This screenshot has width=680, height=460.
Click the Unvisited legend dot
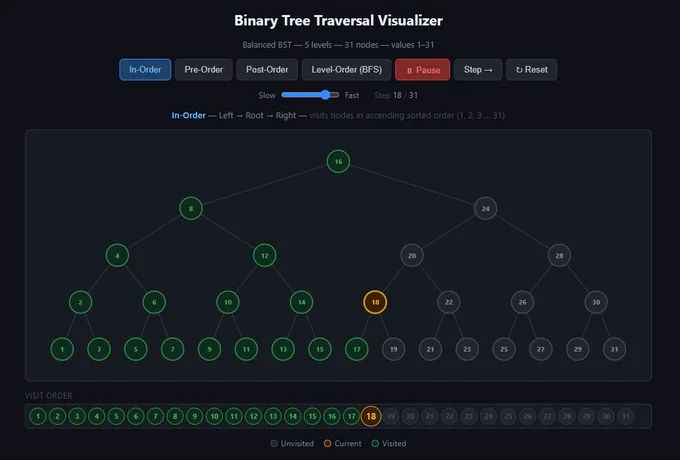274,444
